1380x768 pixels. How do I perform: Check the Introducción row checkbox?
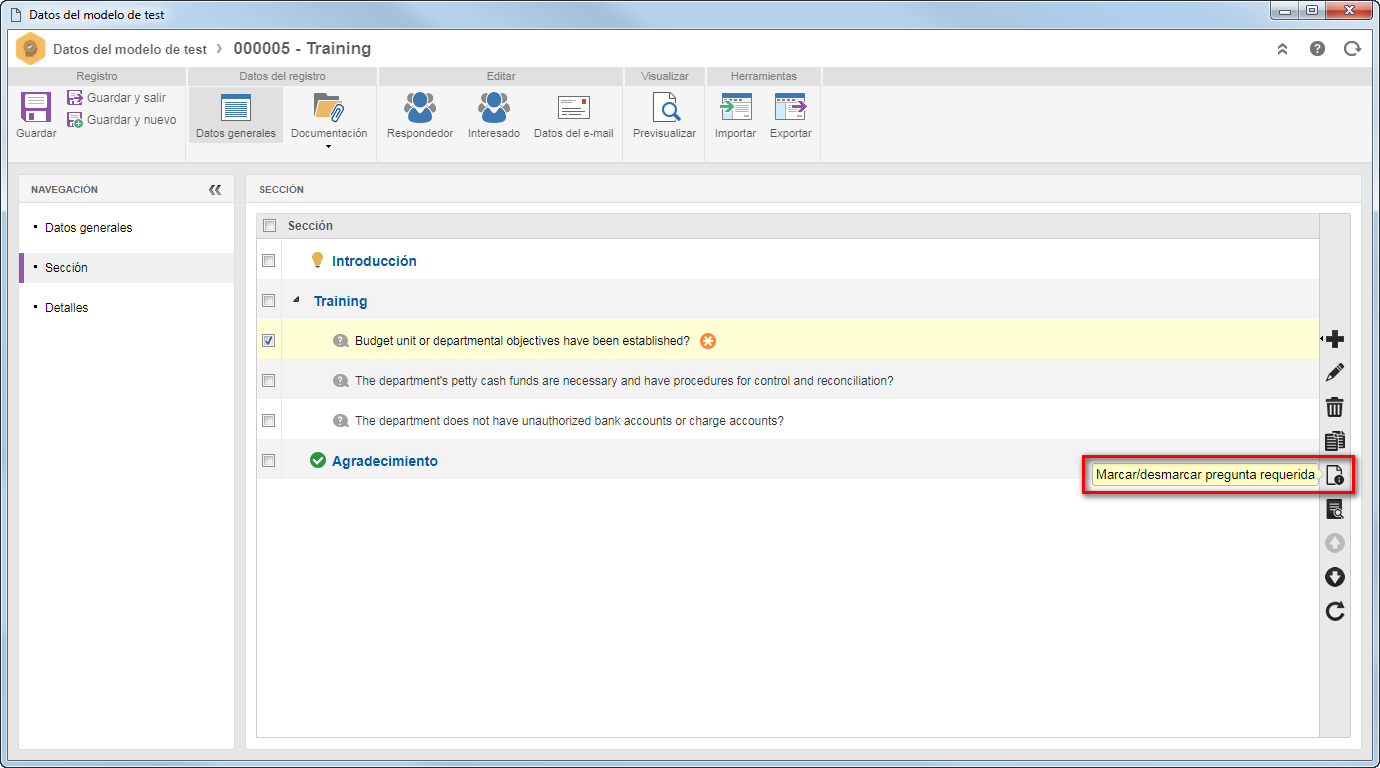(x=268, y=260)
